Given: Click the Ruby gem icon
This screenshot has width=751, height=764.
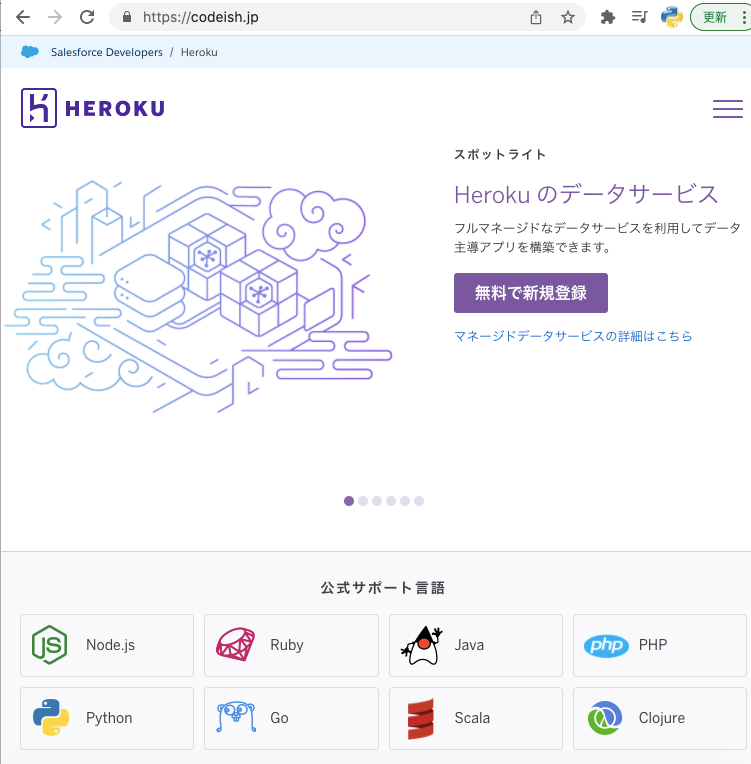Looking at the screenshot, I should tap(235, 644).
